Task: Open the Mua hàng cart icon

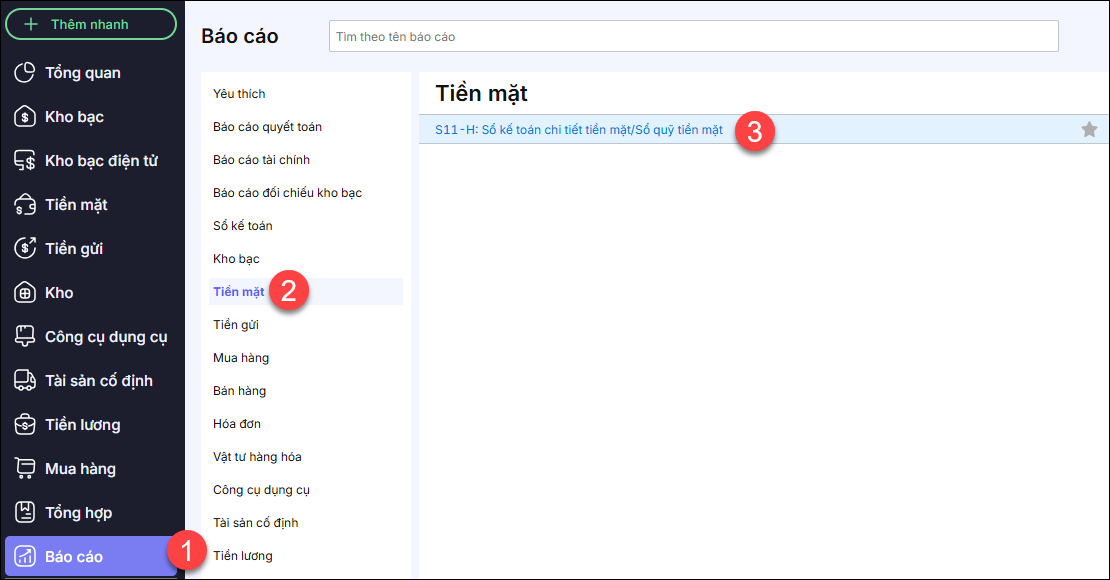Action: pos(26,469)
